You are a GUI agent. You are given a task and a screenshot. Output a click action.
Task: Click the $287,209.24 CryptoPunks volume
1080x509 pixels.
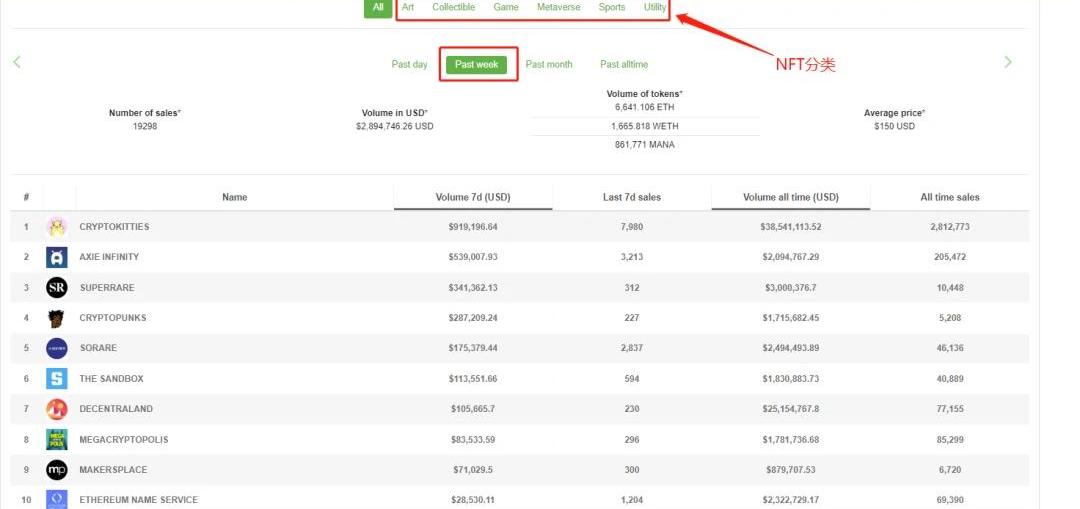point(473,318)
